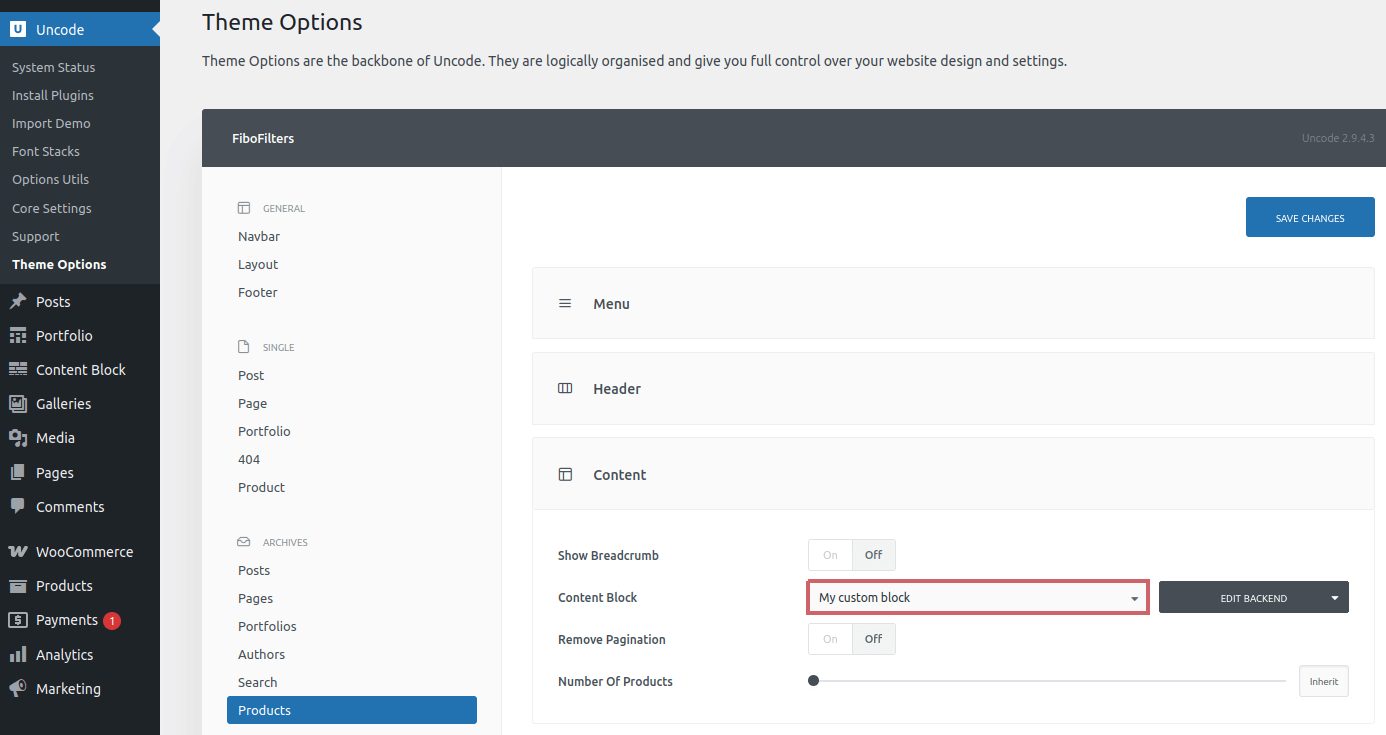Click the Marketing megaphone icon

click(x=18, y=688)
